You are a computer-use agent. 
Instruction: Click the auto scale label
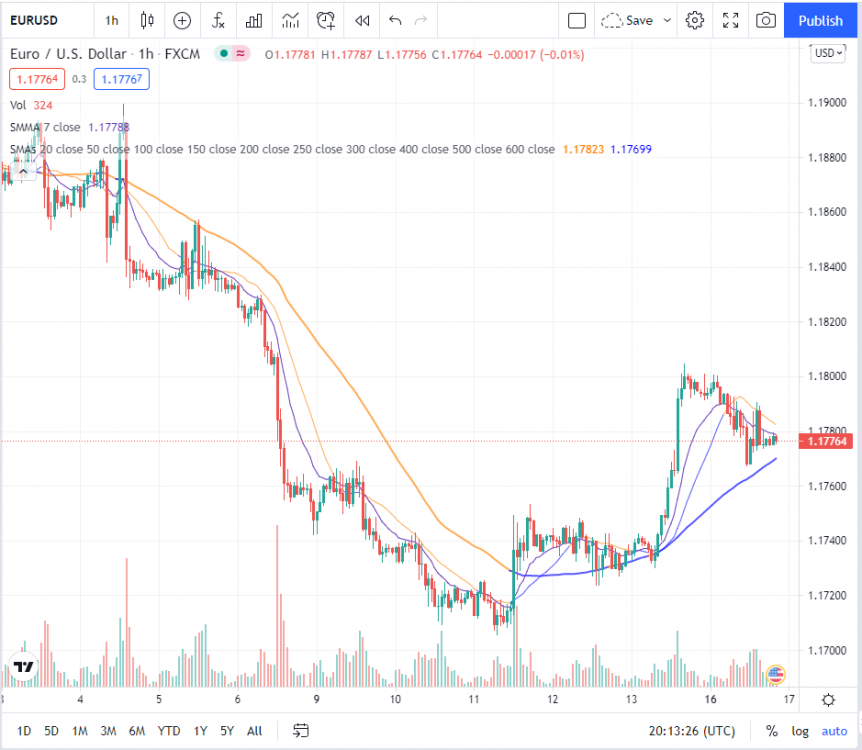(x=833, y=731)
